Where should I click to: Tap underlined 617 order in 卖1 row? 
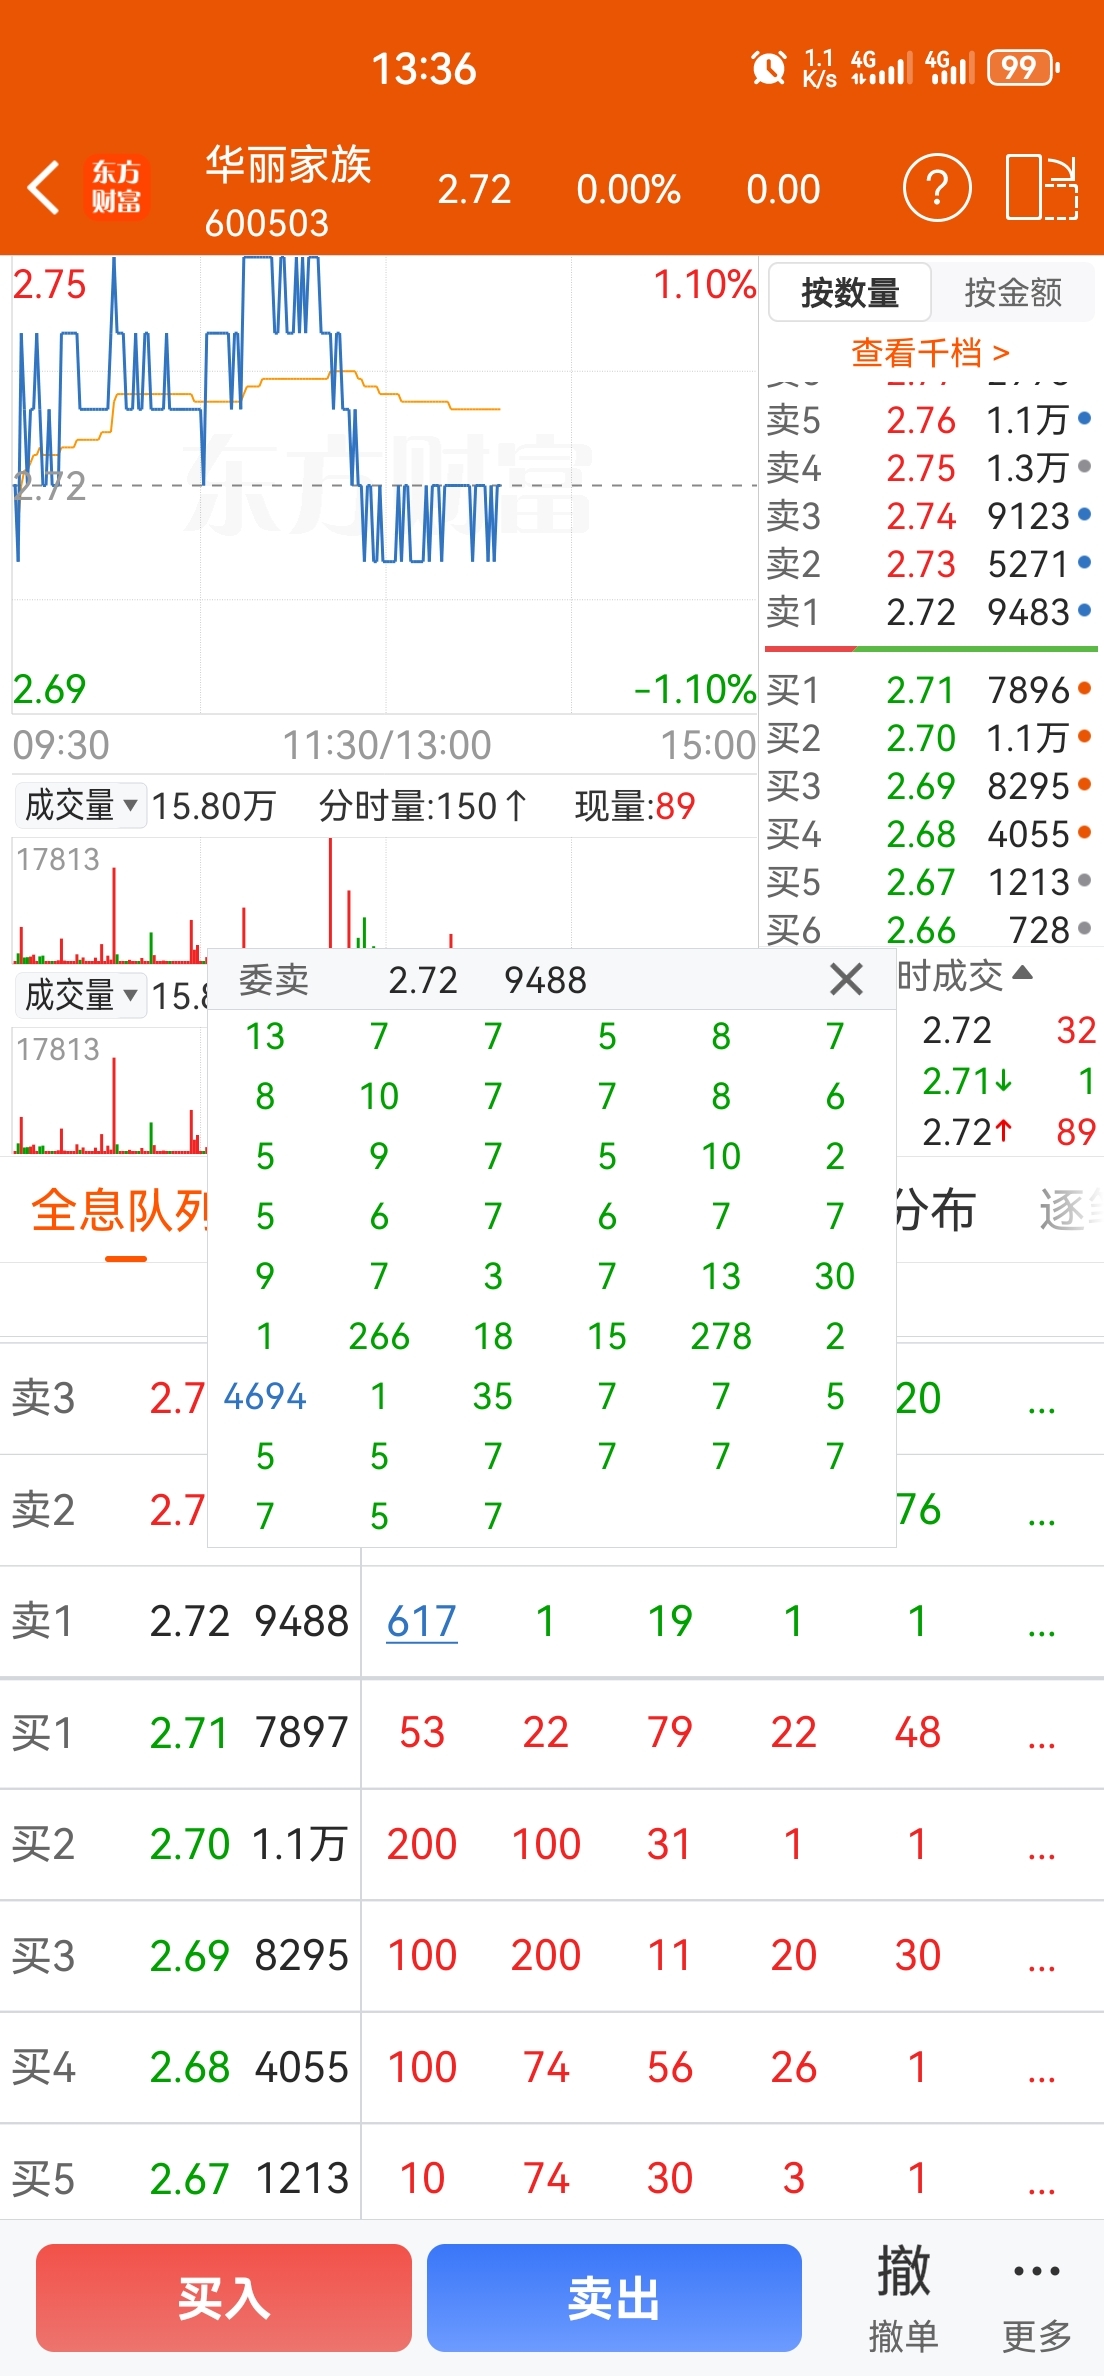[422, 1621]
